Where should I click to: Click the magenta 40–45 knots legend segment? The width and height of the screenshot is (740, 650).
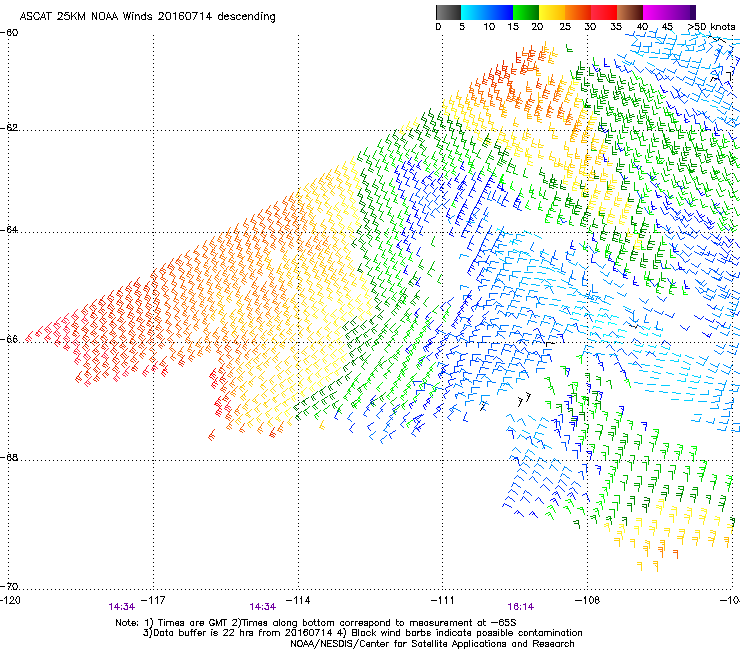(x=656, y=12)
